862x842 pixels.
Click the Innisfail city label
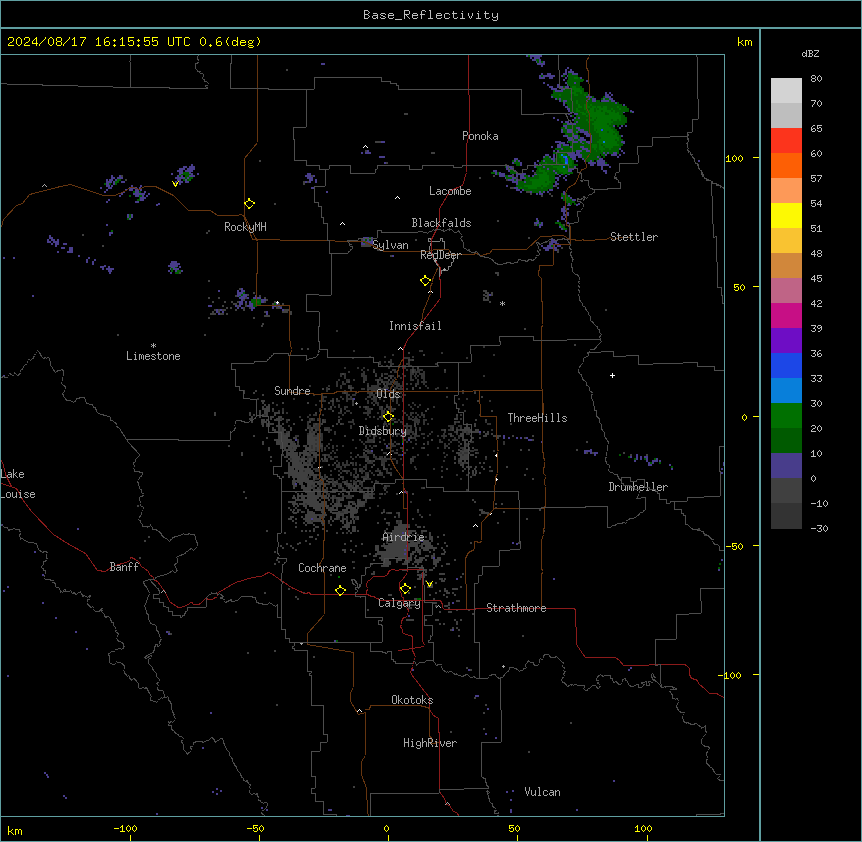(x=415, y=326)
